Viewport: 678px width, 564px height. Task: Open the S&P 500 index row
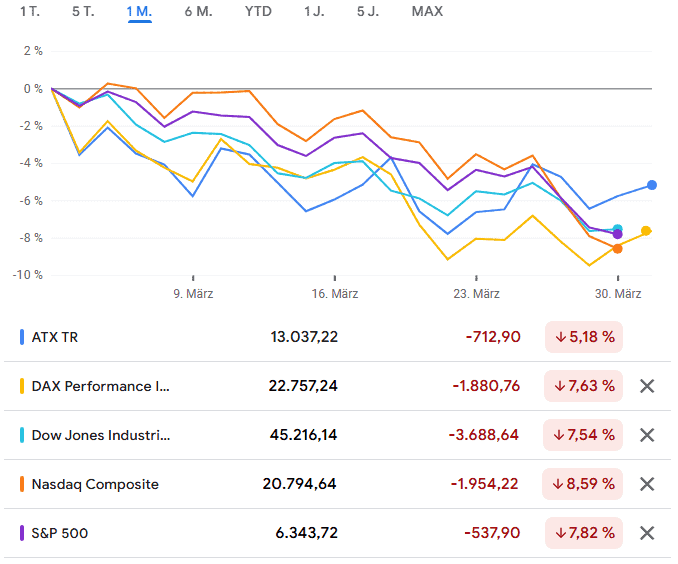pos(60,533)
